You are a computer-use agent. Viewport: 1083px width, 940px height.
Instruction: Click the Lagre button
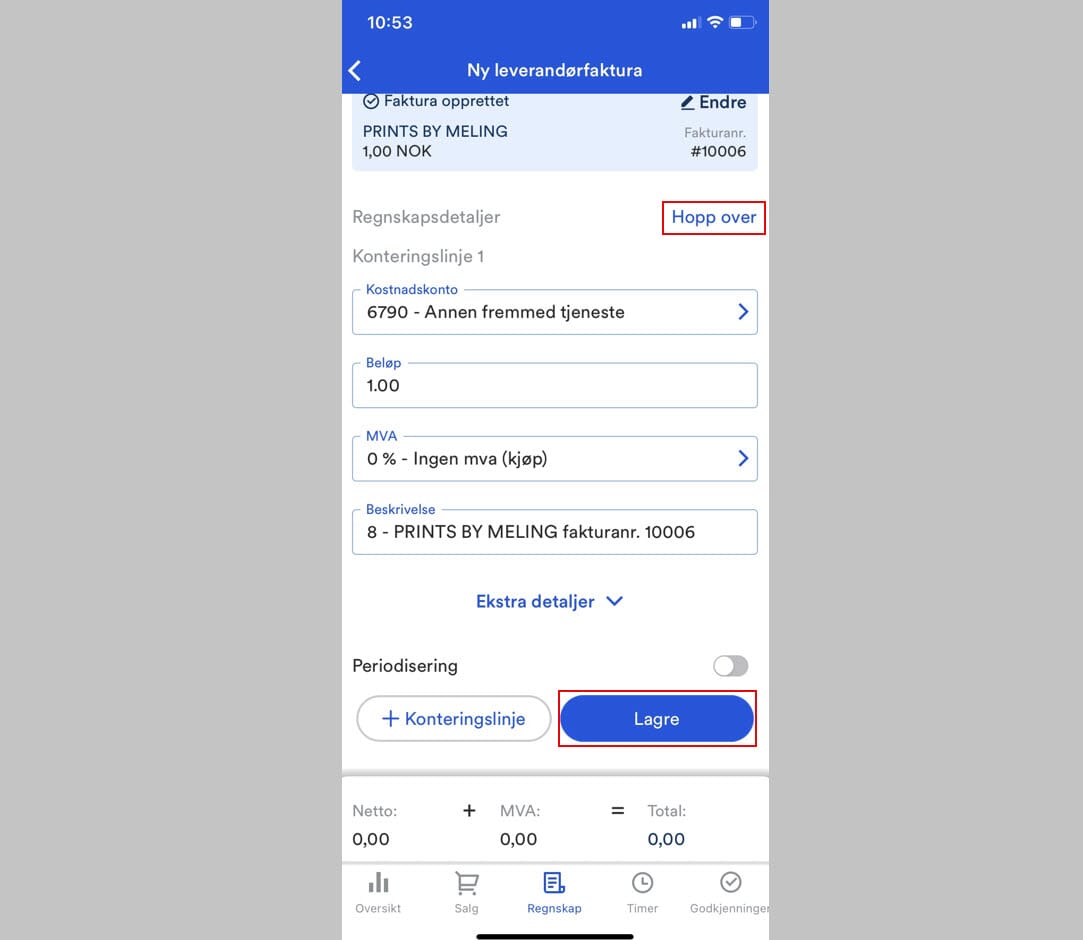tap(657, 719)
